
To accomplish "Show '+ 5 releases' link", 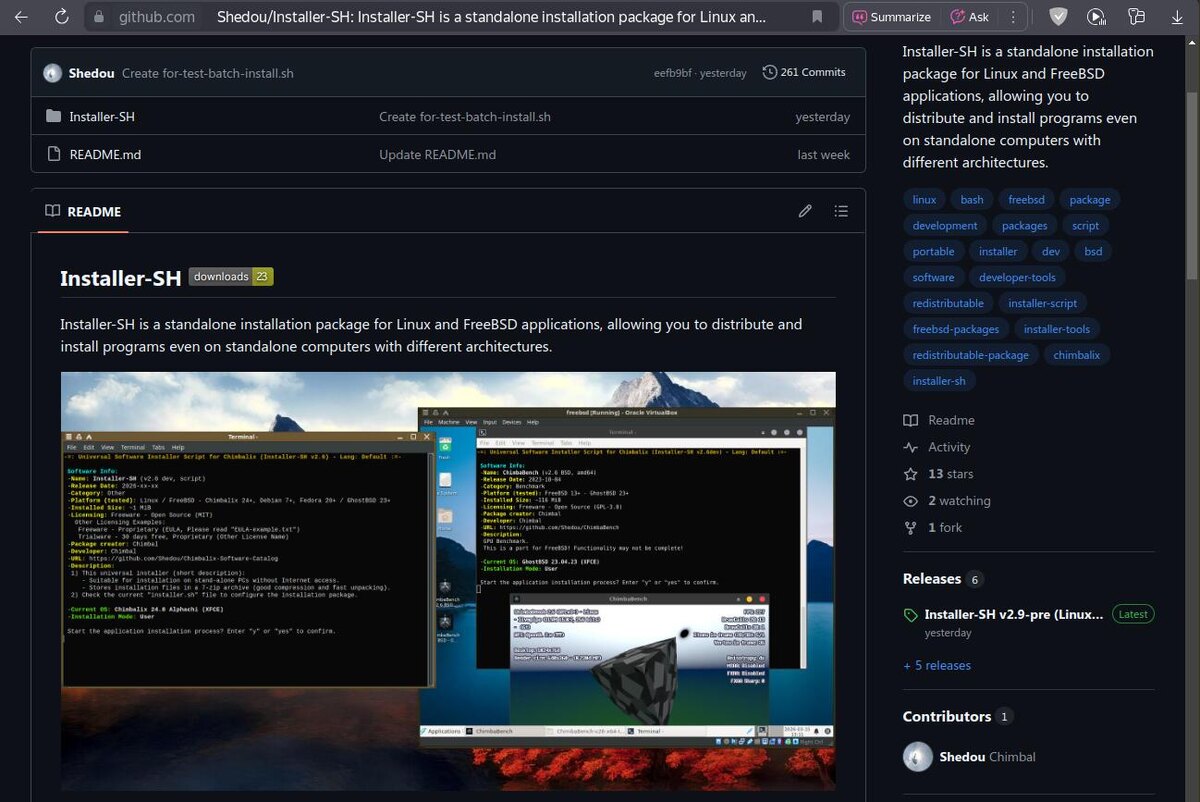I will (937, 665).
